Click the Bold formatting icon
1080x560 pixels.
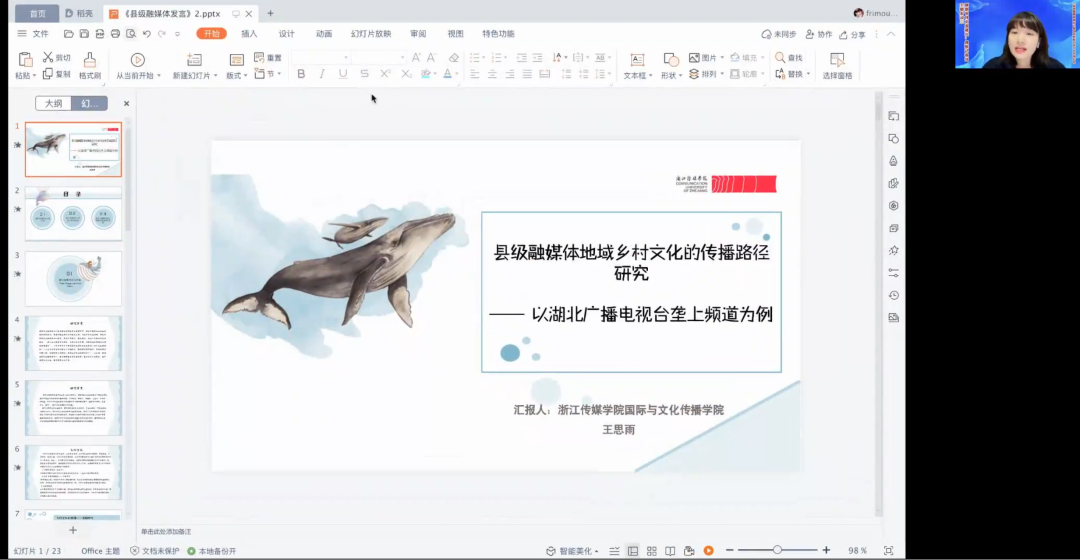(301, 74)
